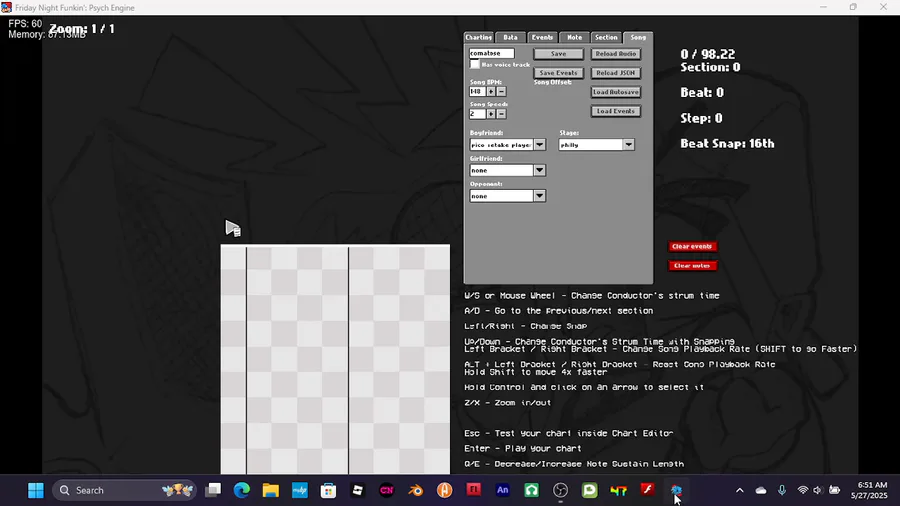This screenshot has width=900, height=506.
Task: Click the microphone tray icon
Action: coord(782,491)
